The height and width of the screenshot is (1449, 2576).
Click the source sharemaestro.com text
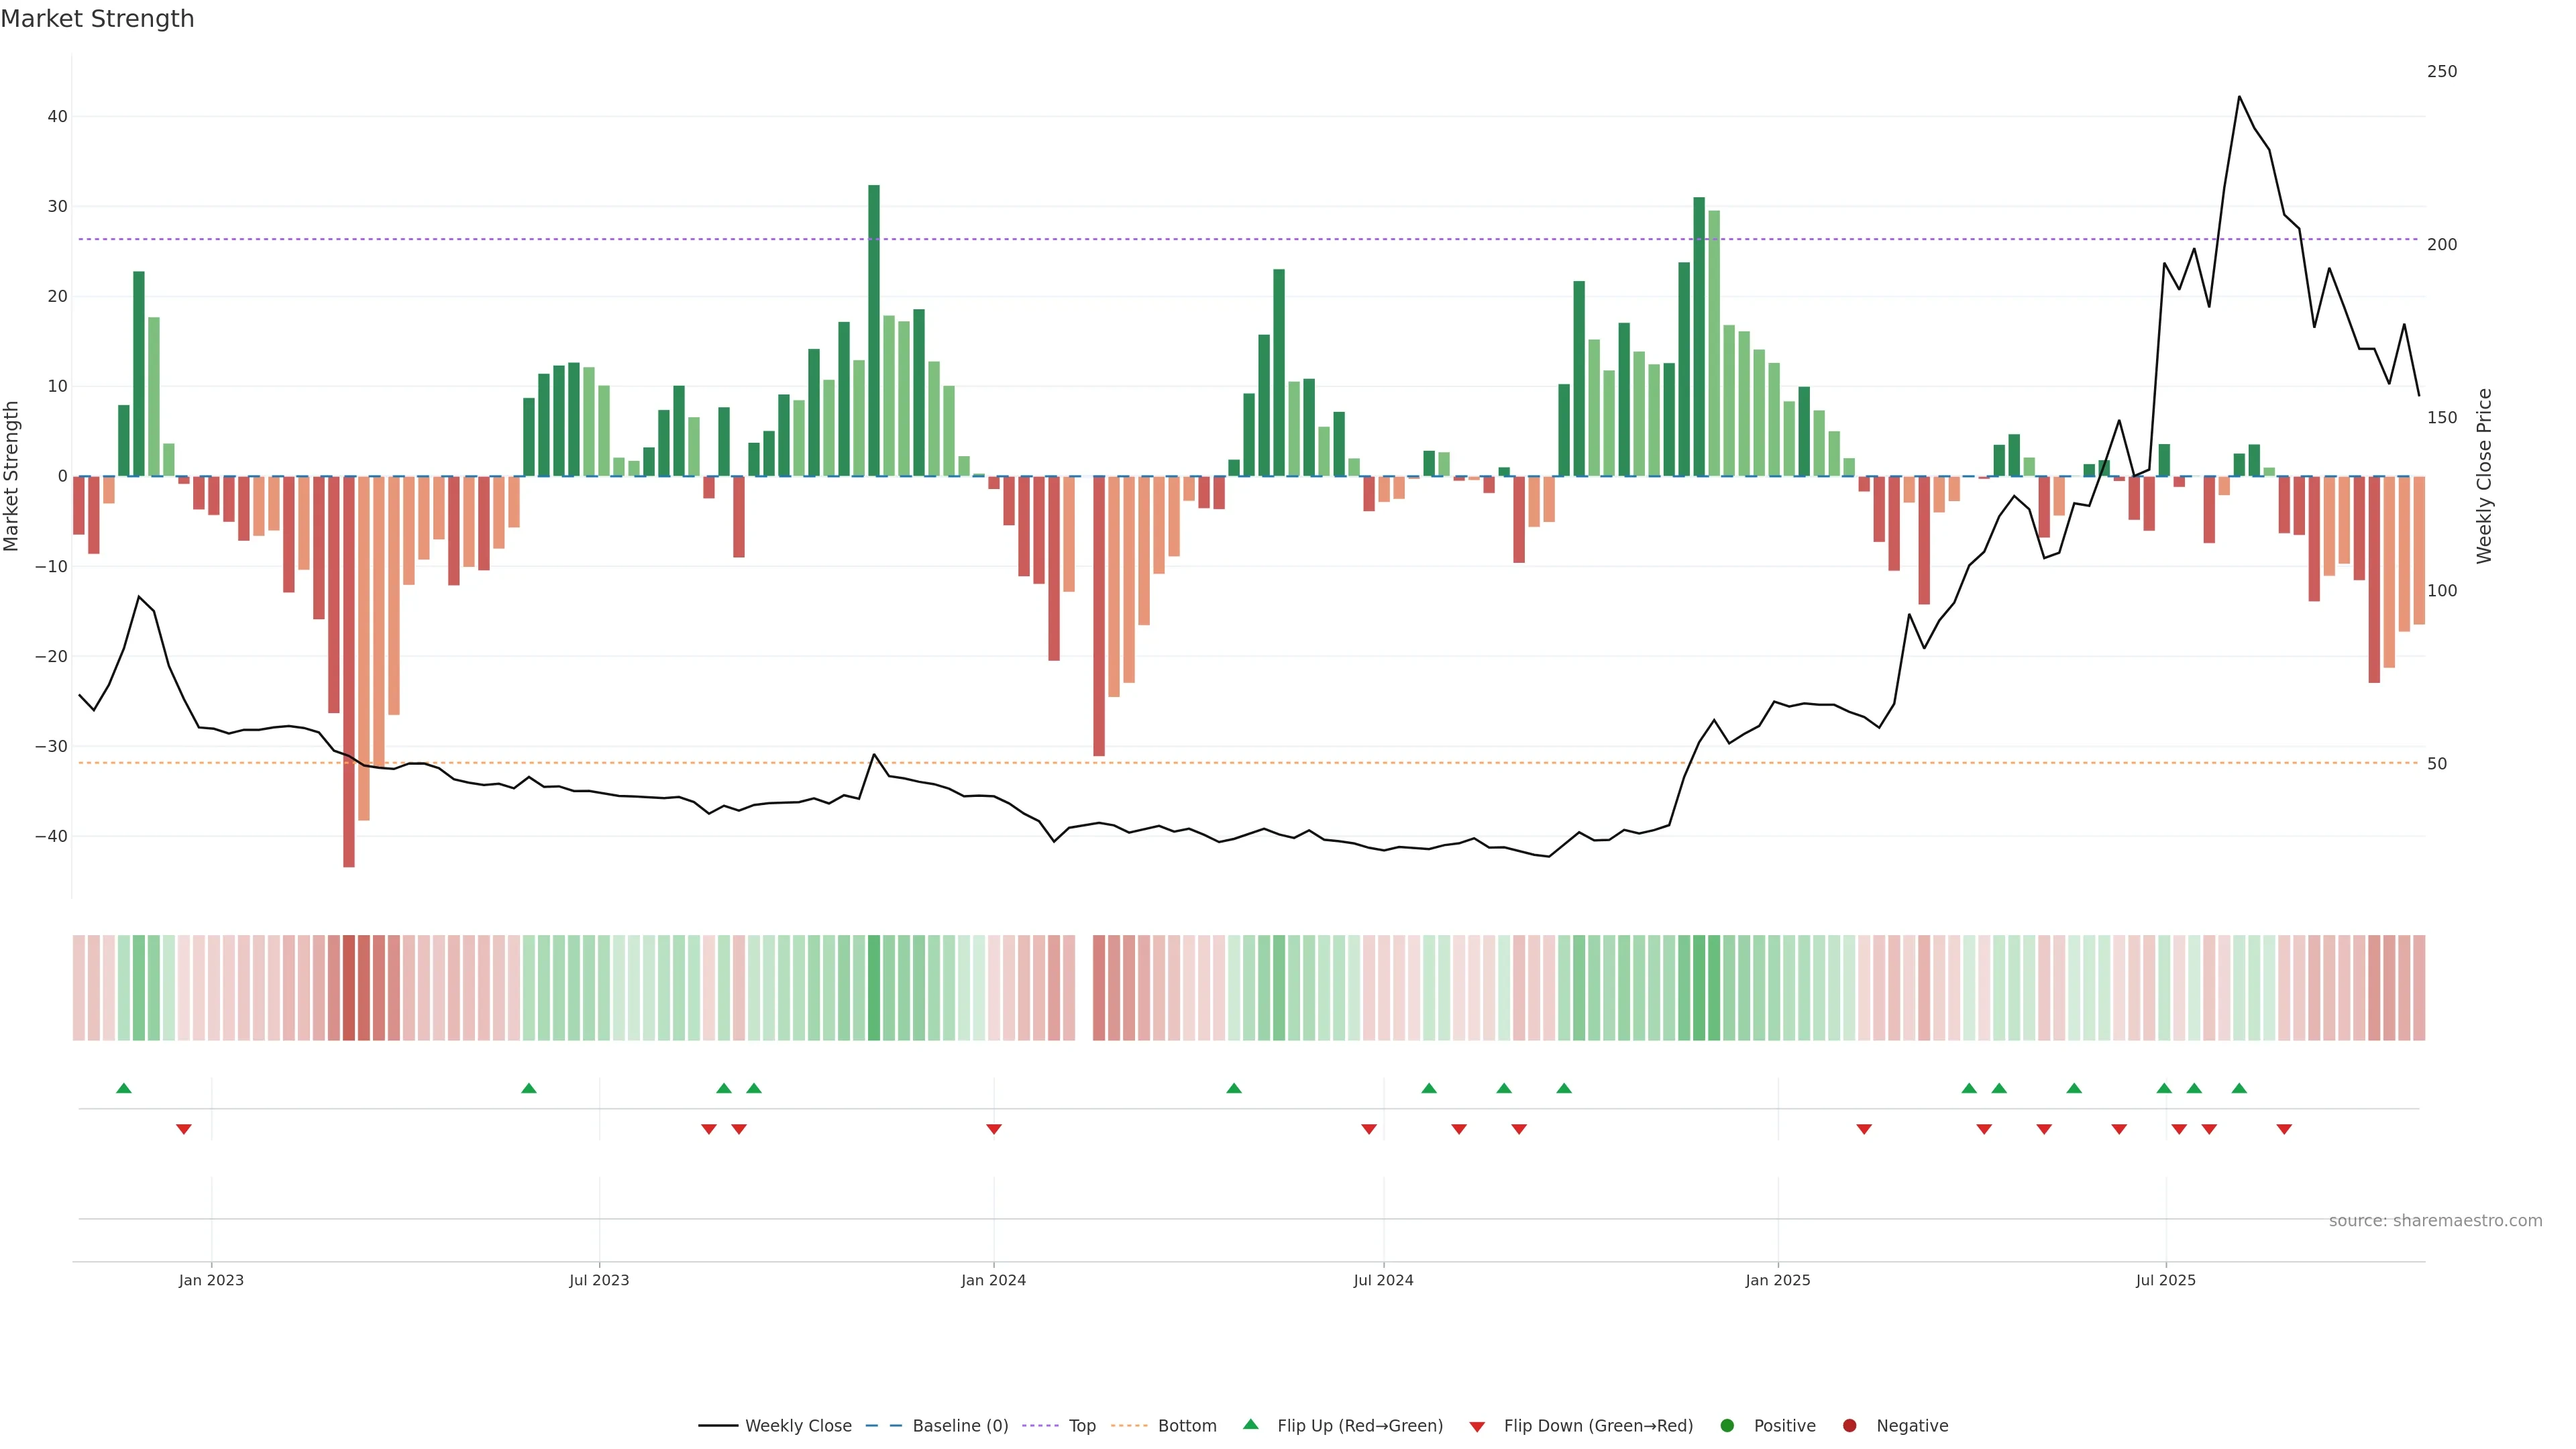point(2435,1221)
